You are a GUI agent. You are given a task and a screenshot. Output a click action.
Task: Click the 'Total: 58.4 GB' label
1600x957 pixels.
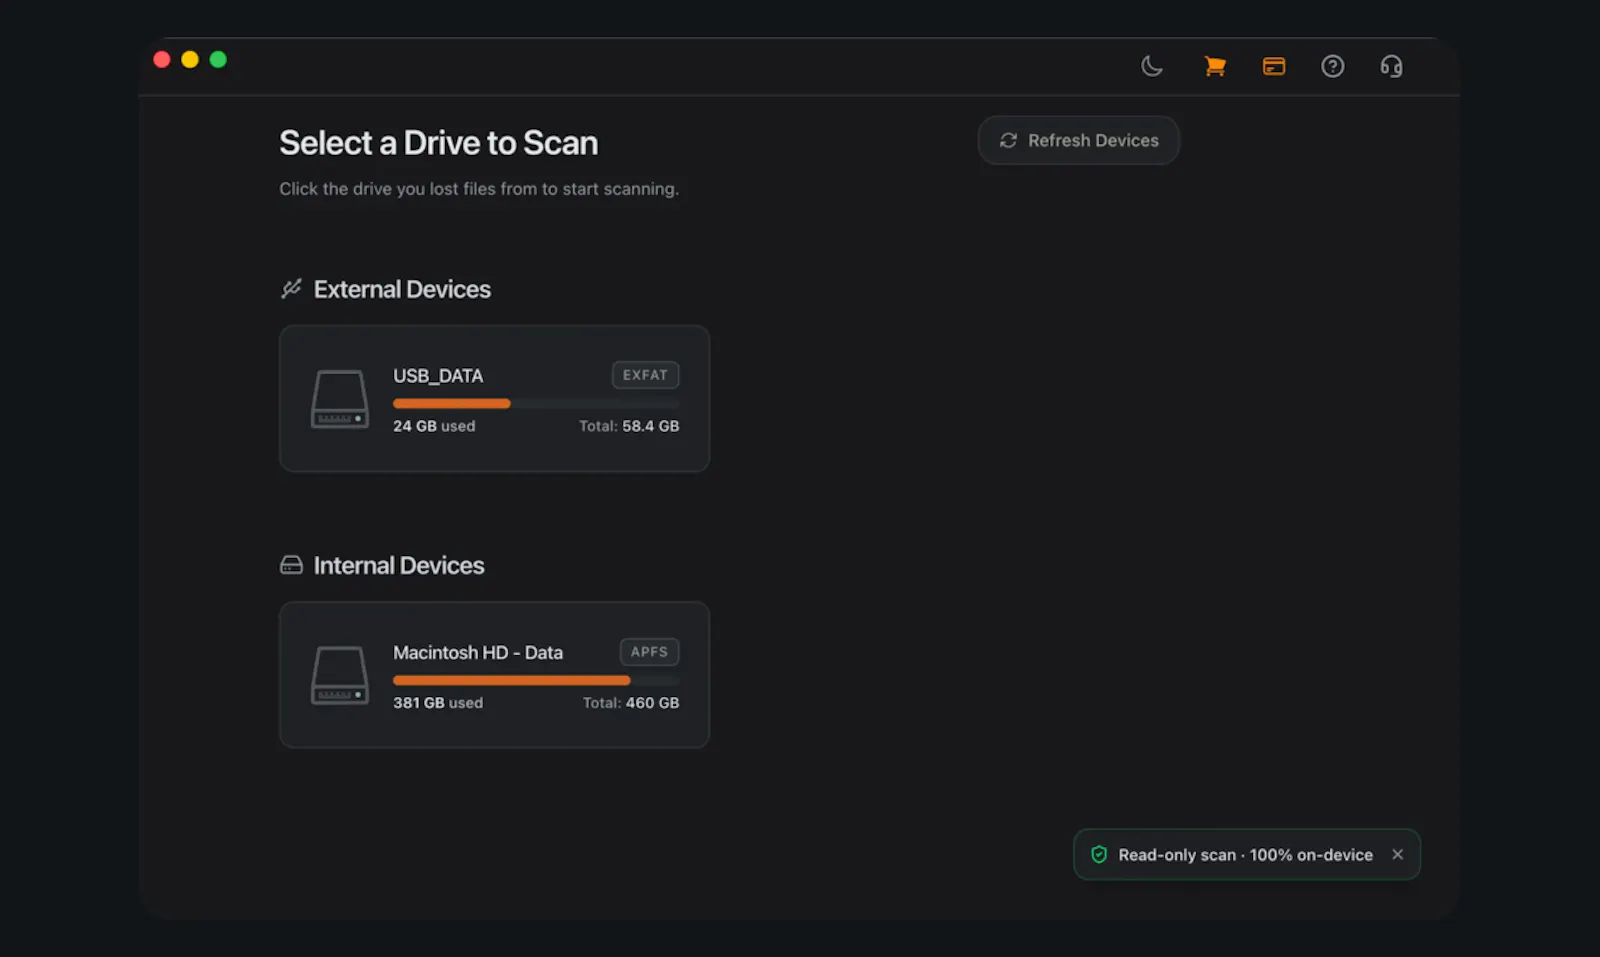point(629,426)
